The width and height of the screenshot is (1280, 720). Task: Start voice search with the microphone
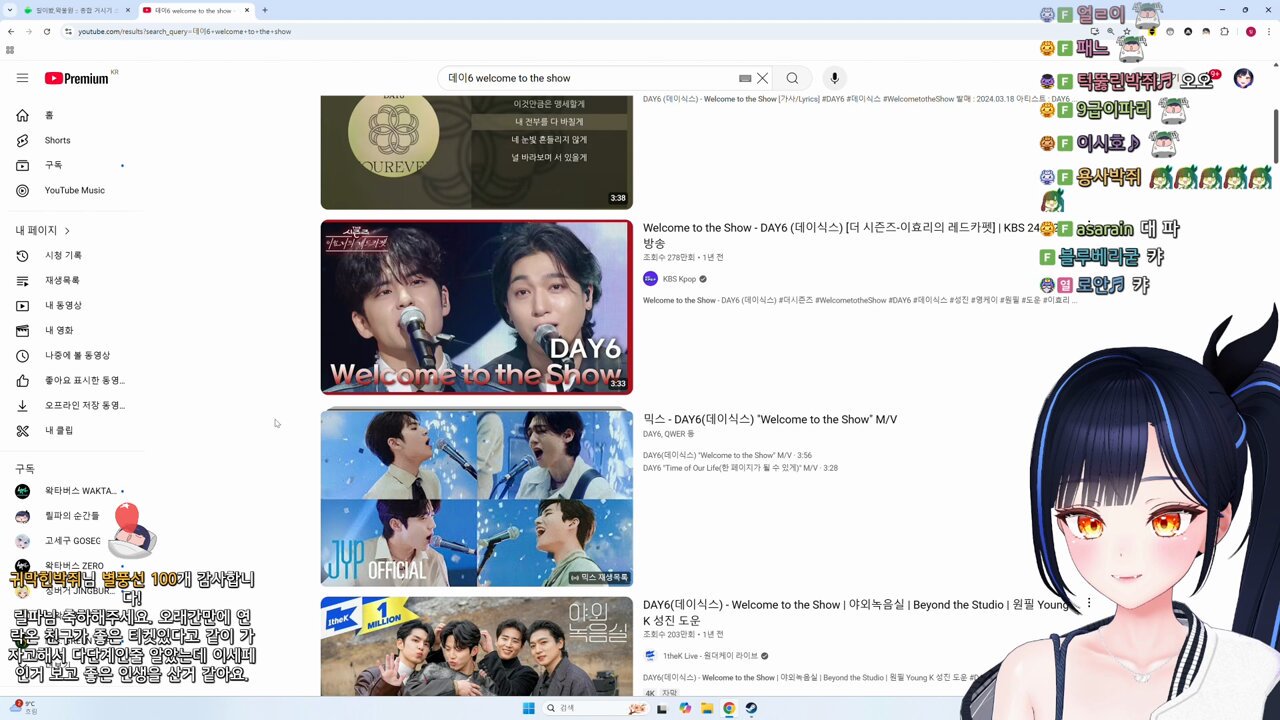coord(834,78)
